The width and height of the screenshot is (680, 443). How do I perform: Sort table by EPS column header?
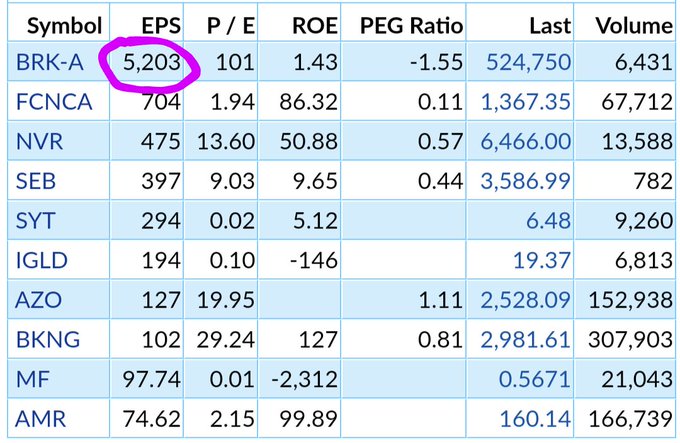pos(161,26)
